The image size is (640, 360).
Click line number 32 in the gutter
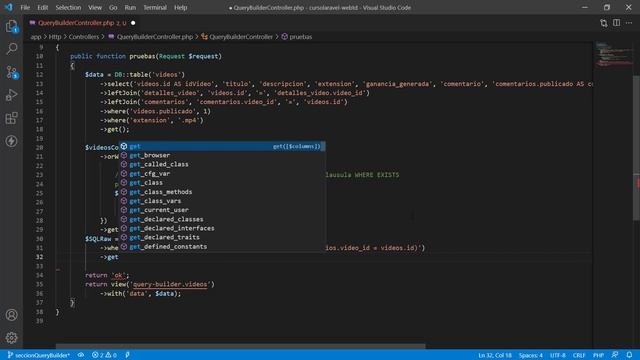(x=39, y=257)
